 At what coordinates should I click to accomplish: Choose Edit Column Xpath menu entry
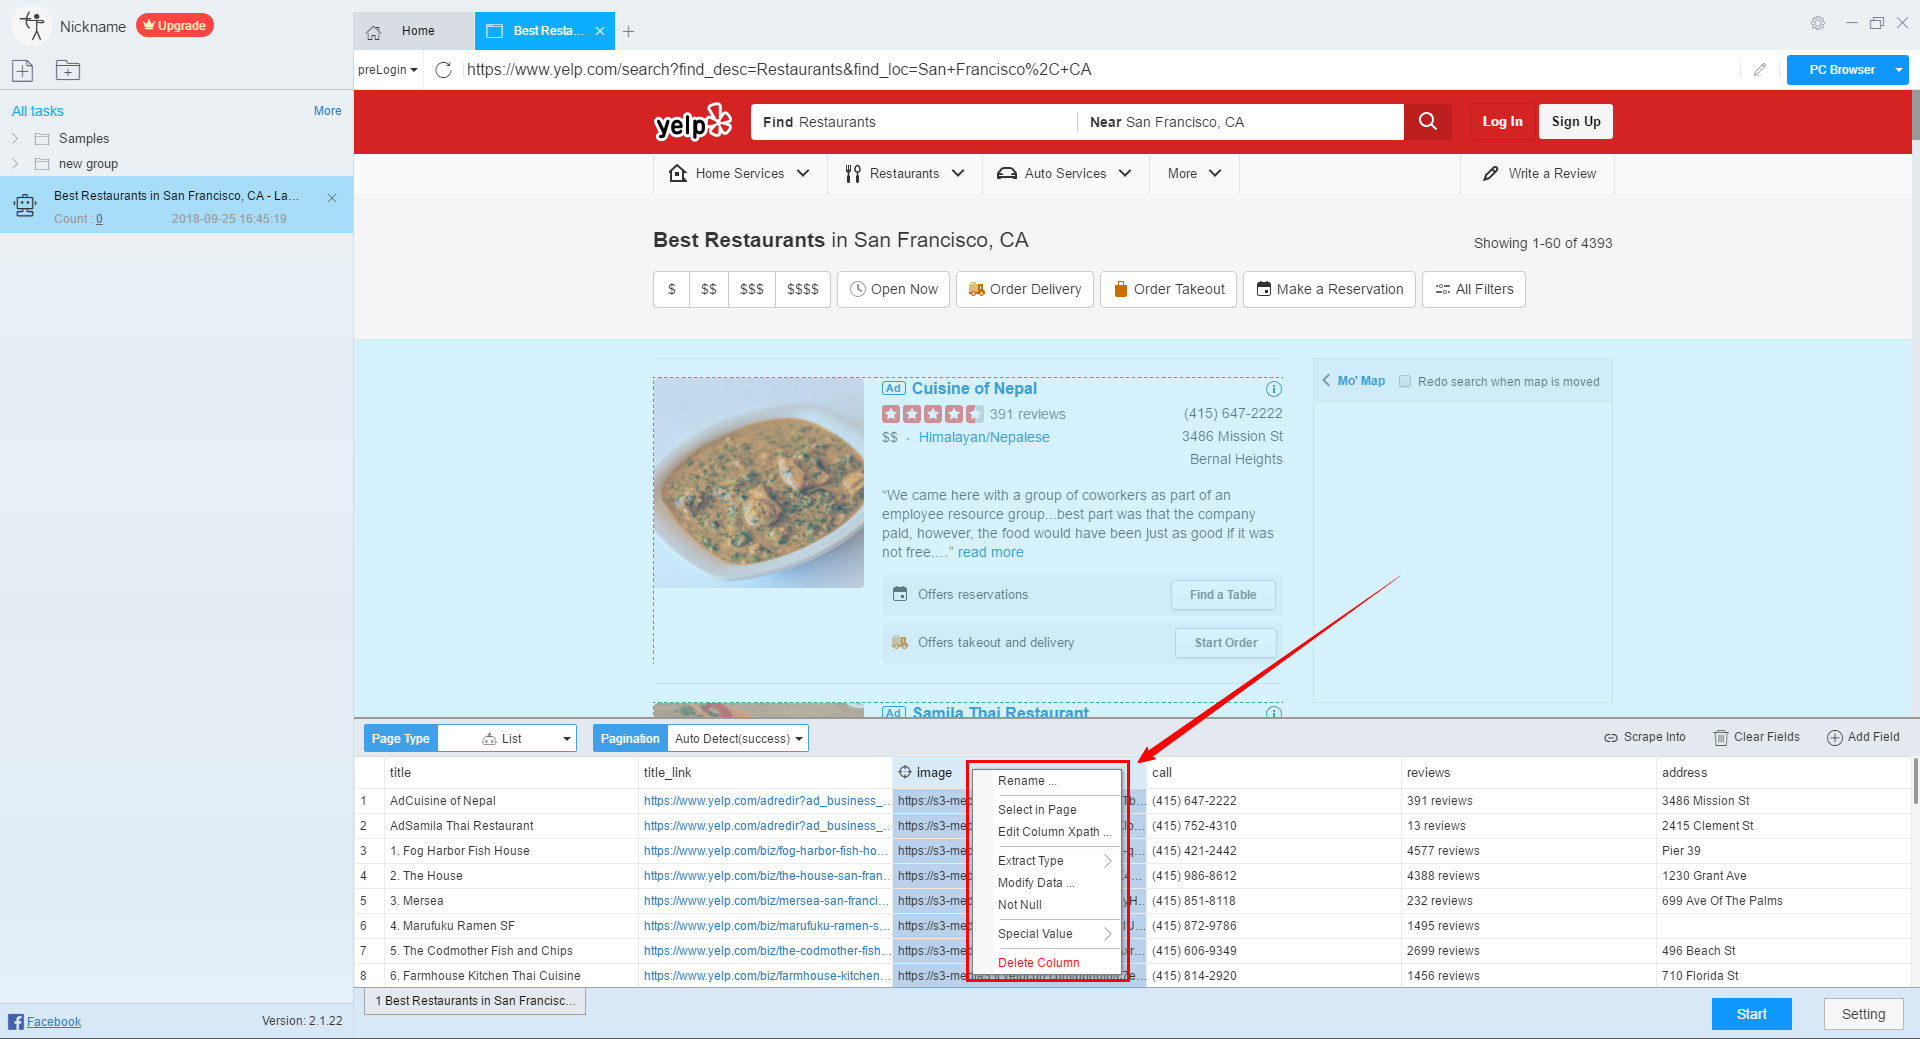[x=1046, y=832]
